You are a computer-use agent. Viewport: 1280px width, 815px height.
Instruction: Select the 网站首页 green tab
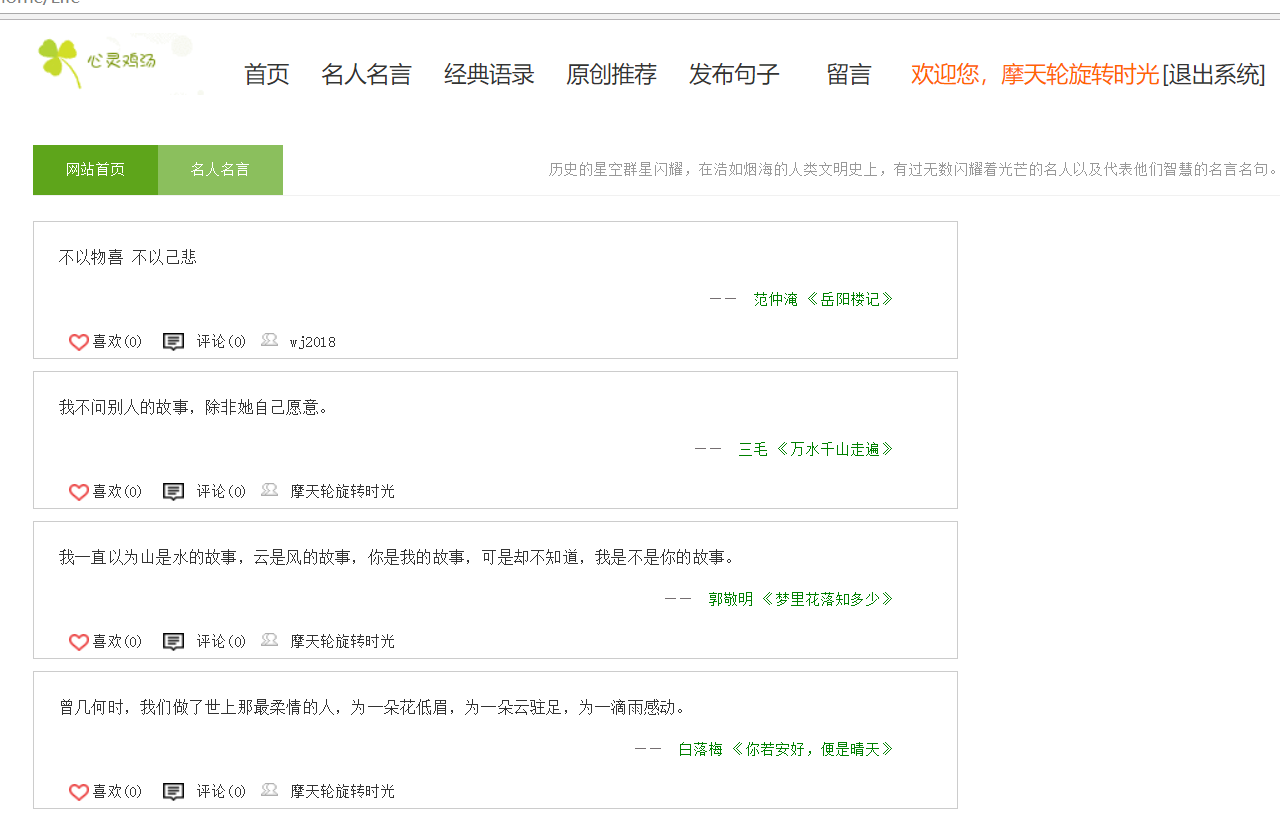pos(95,170)
